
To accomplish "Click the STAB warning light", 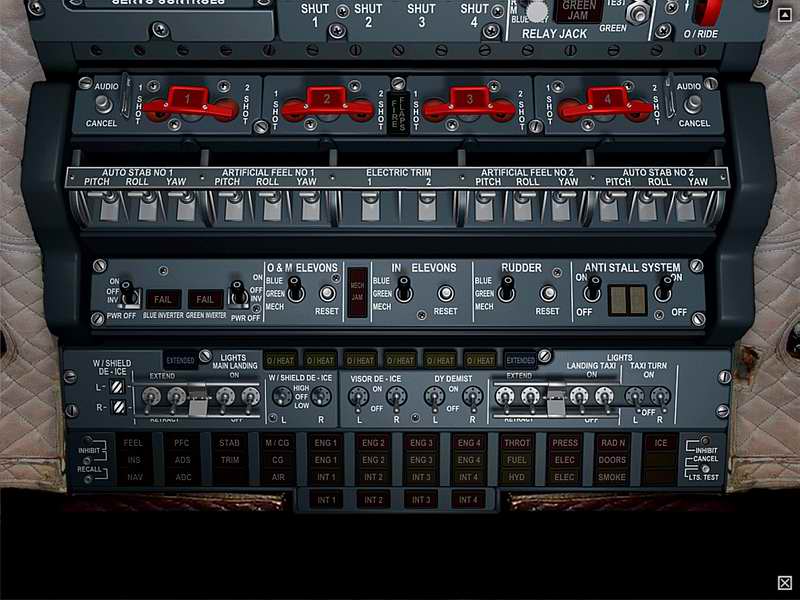I will pos(230,443).
